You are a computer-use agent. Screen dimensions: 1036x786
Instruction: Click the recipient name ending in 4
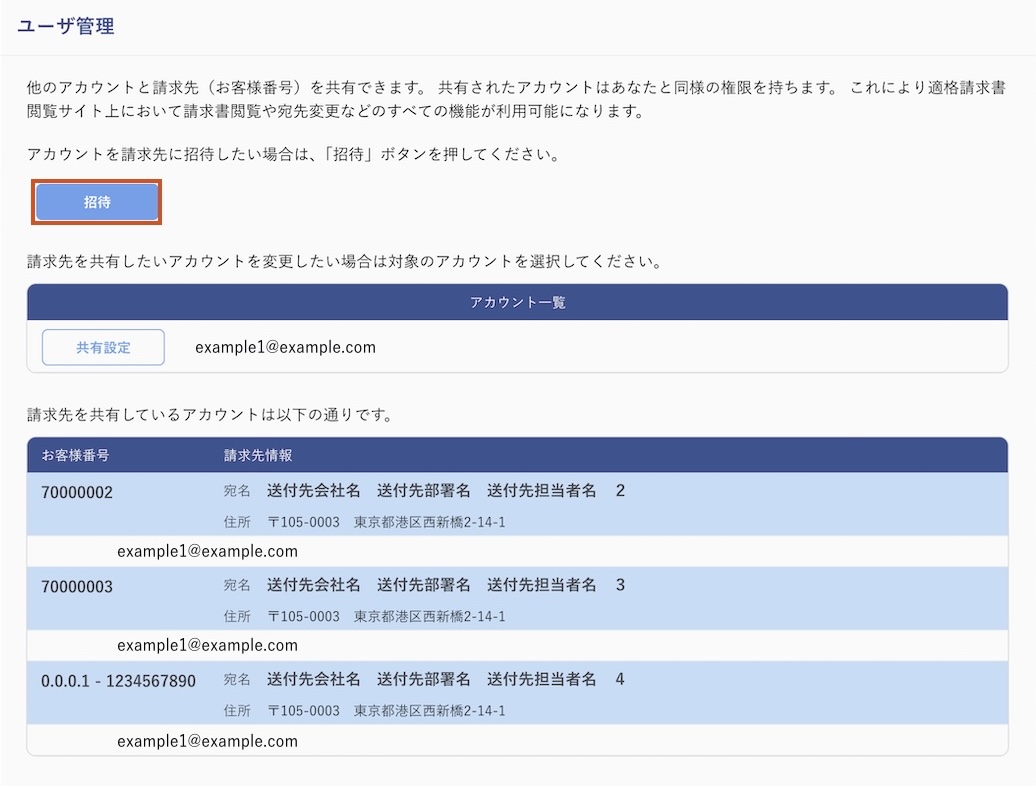[x=445, y=679]
